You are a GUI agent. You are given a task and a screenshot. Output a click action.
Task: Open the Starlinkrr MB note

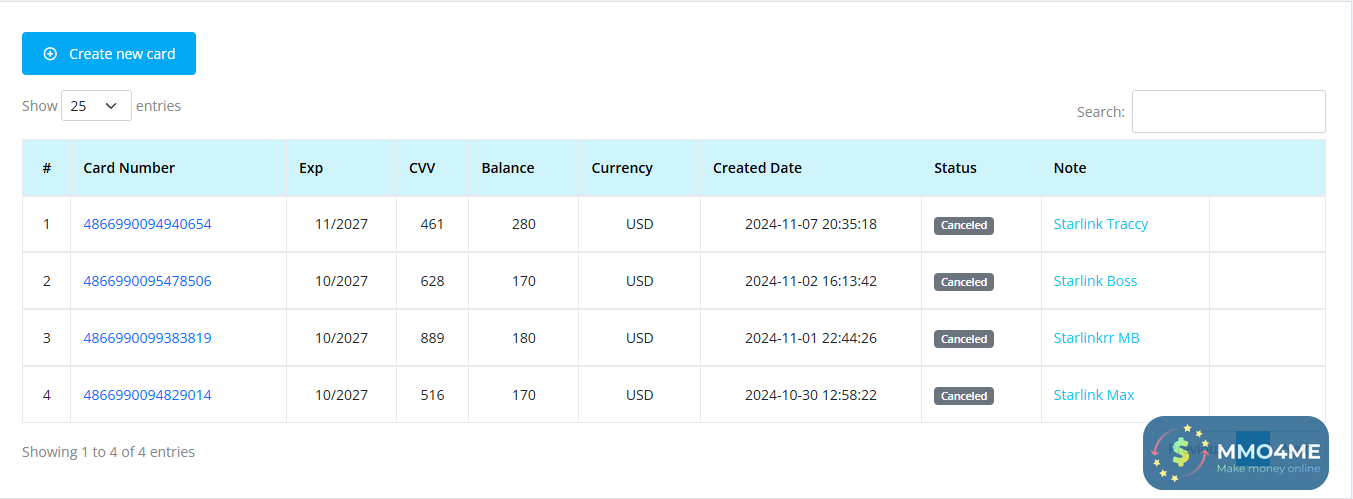coord(1096,338)
